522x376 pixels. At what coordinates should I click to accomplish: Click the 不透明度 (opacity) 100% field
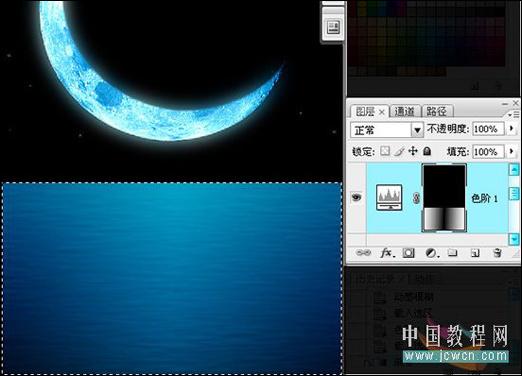pos(488,129)
